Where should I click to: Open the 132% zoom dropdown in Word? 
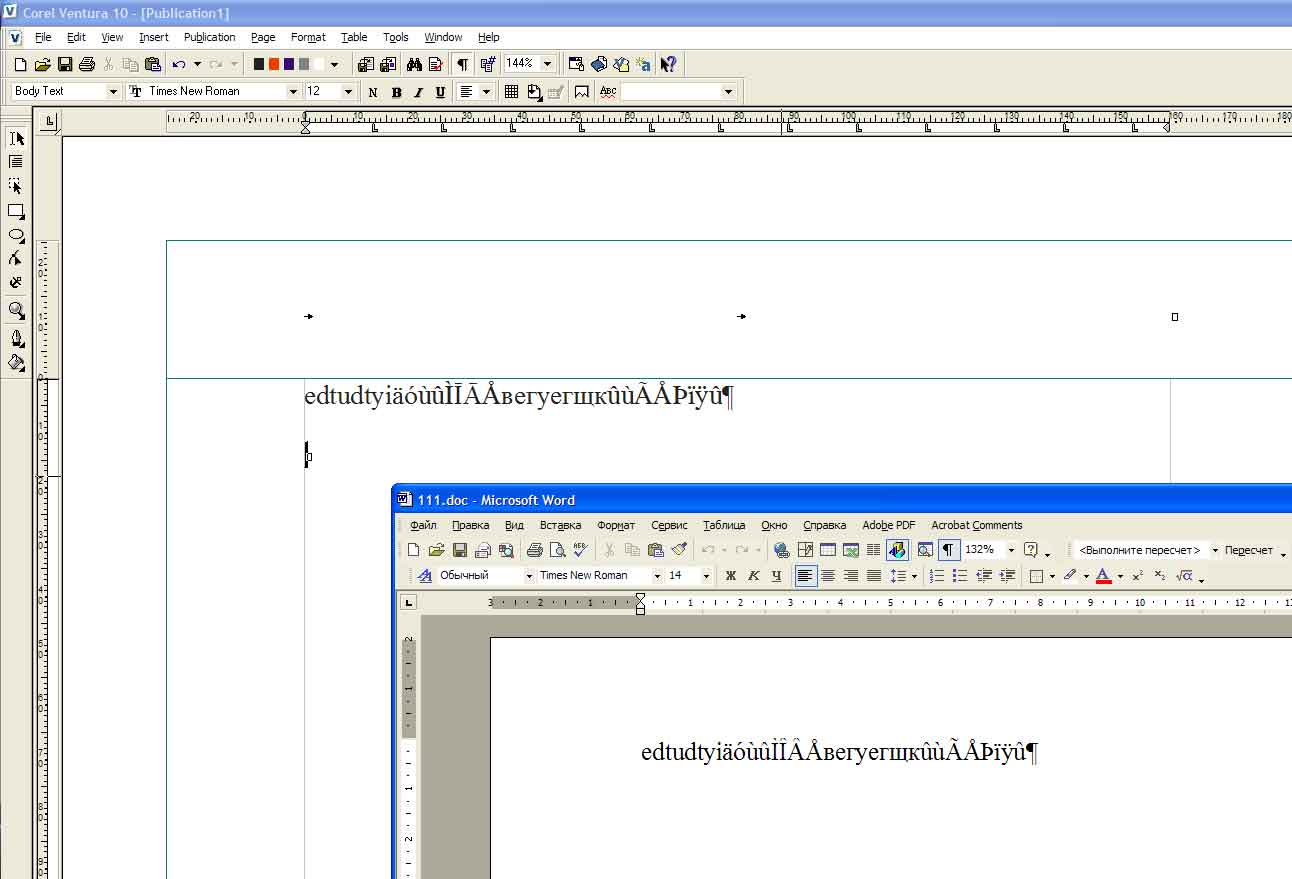pyautogui.click(x=1011, y=550)
